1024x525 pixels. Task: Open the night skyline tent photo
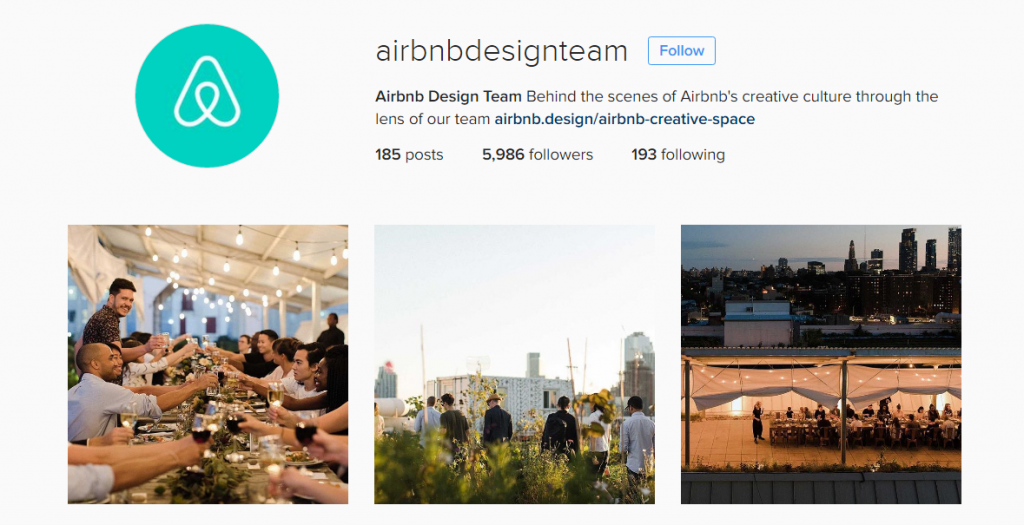[x=821, y=364]
